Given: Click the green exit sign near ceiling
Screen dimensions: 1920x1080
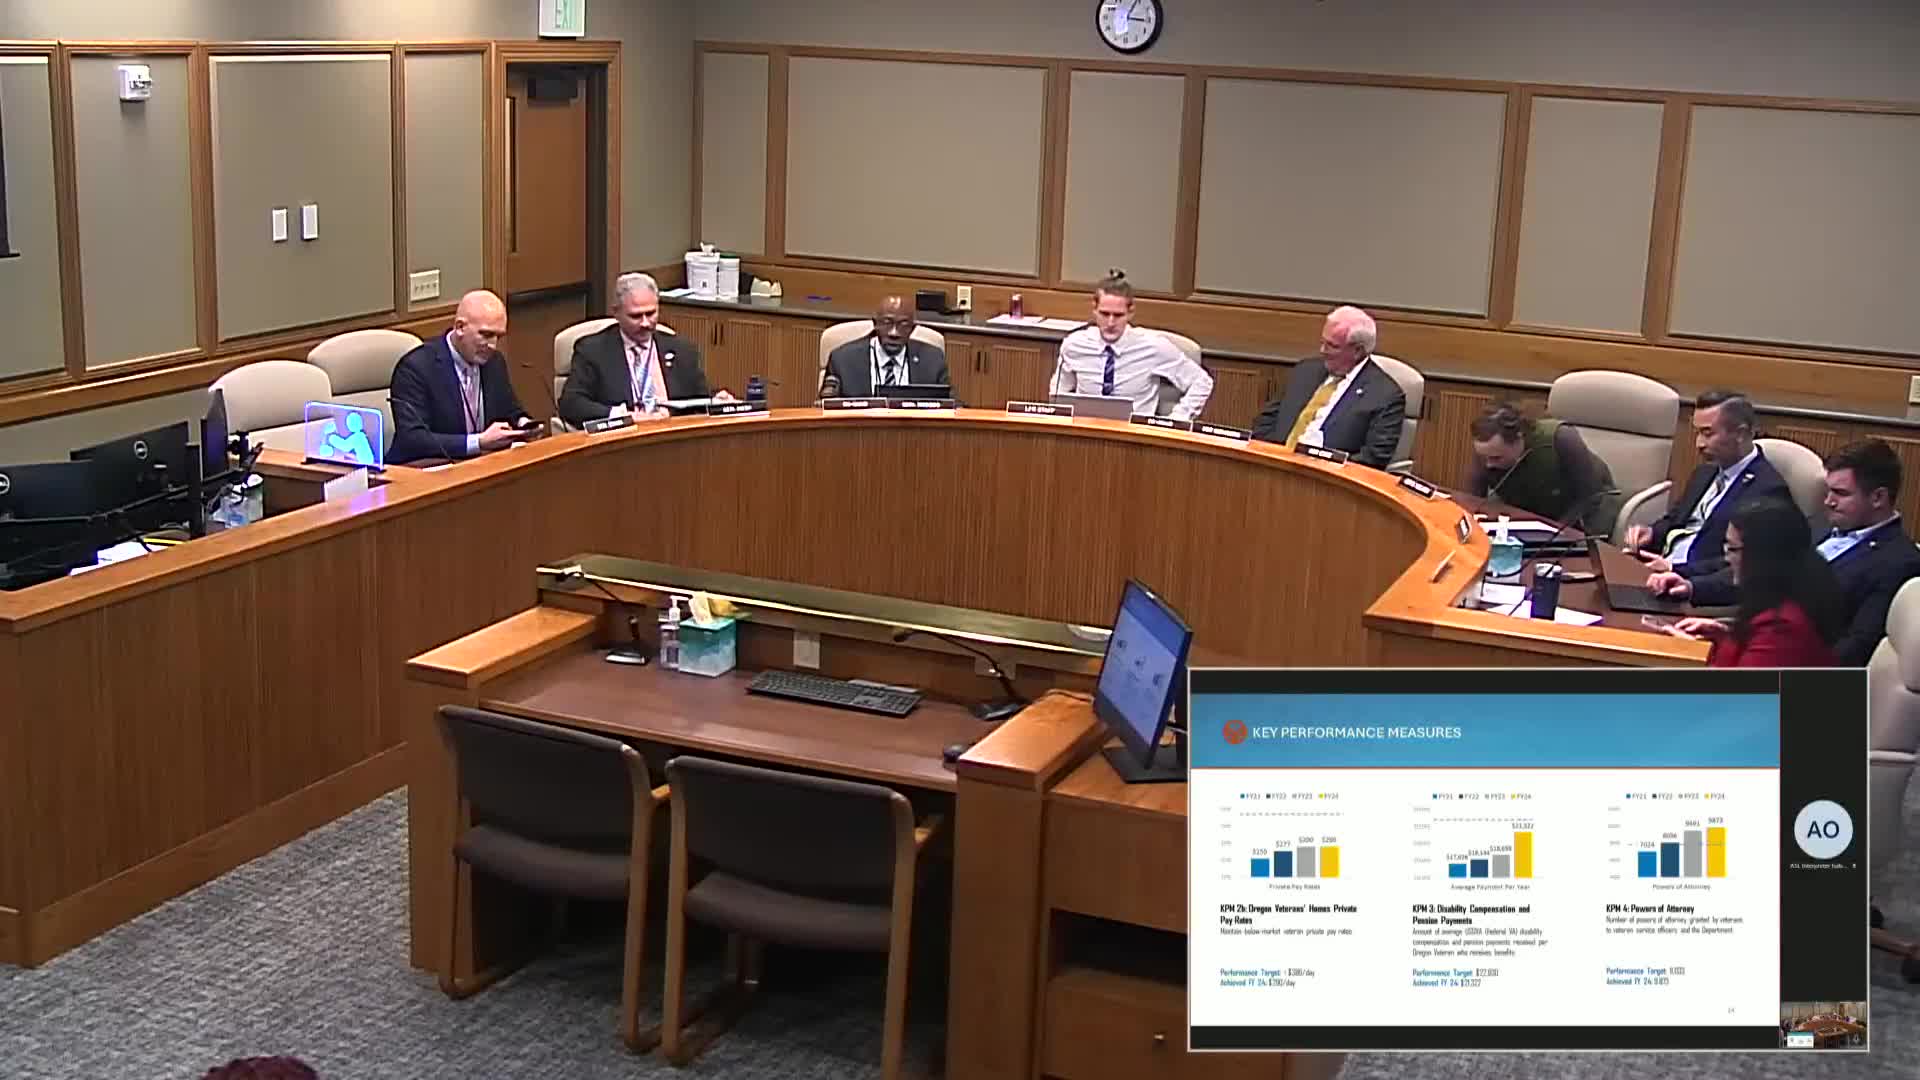Looking at the screenshot, I should 561,17.
